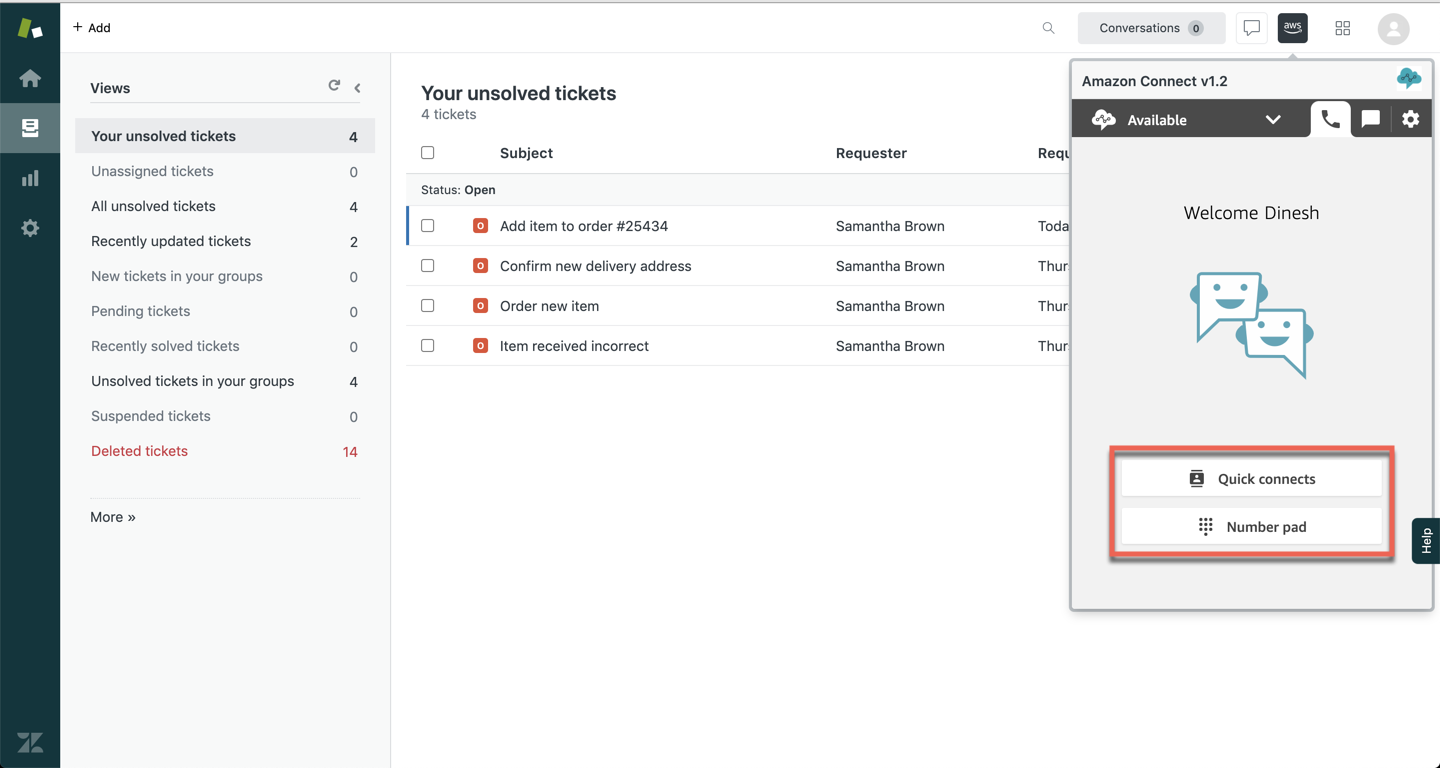Click the search magnifier icon
The height and width of the screenshot is (768, 1440).
(x=1048, y=28)
